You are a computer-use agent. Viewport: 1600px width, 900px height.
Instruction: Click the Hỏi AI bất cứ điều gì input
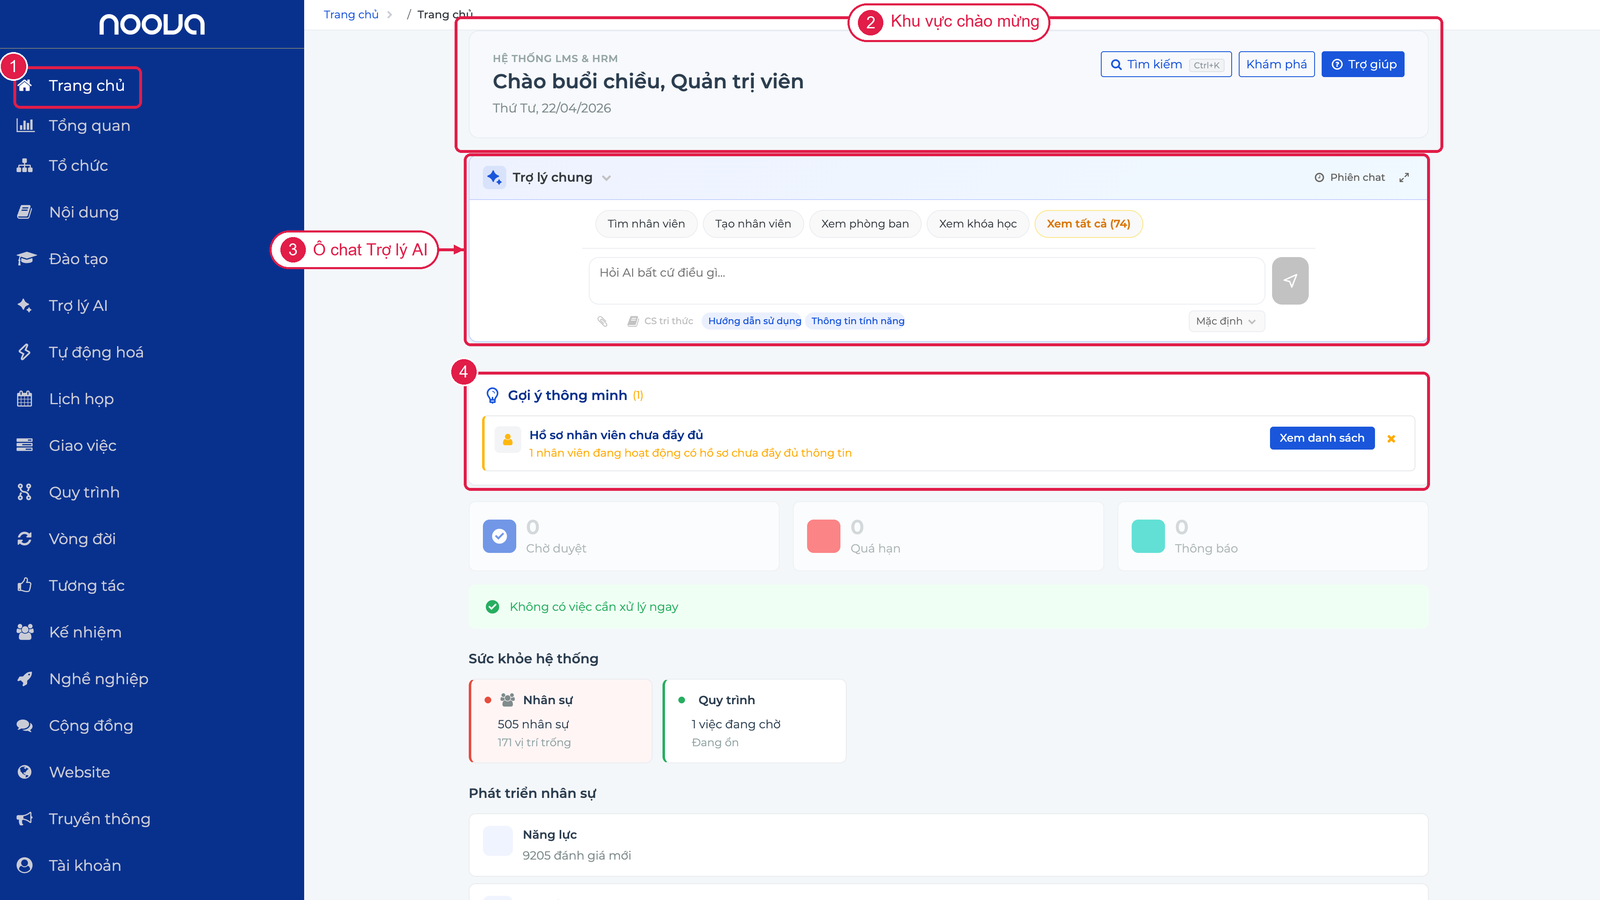coord(927,281)
